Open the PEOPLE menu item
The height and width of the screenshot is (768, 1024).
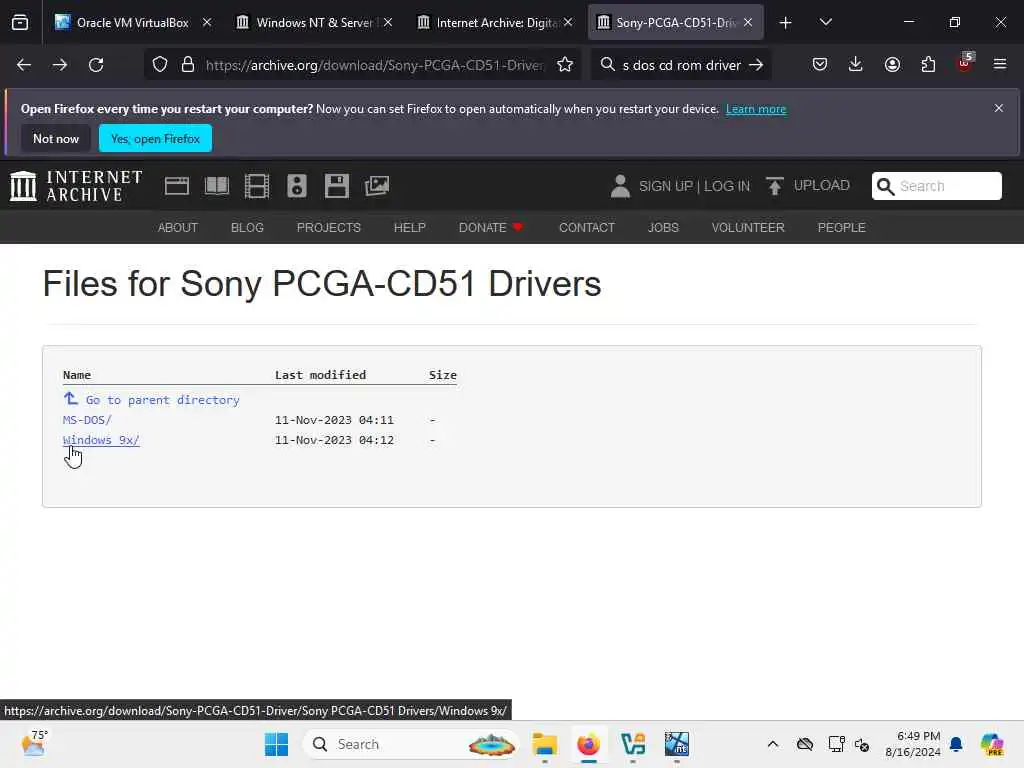[x=841, y=228]
